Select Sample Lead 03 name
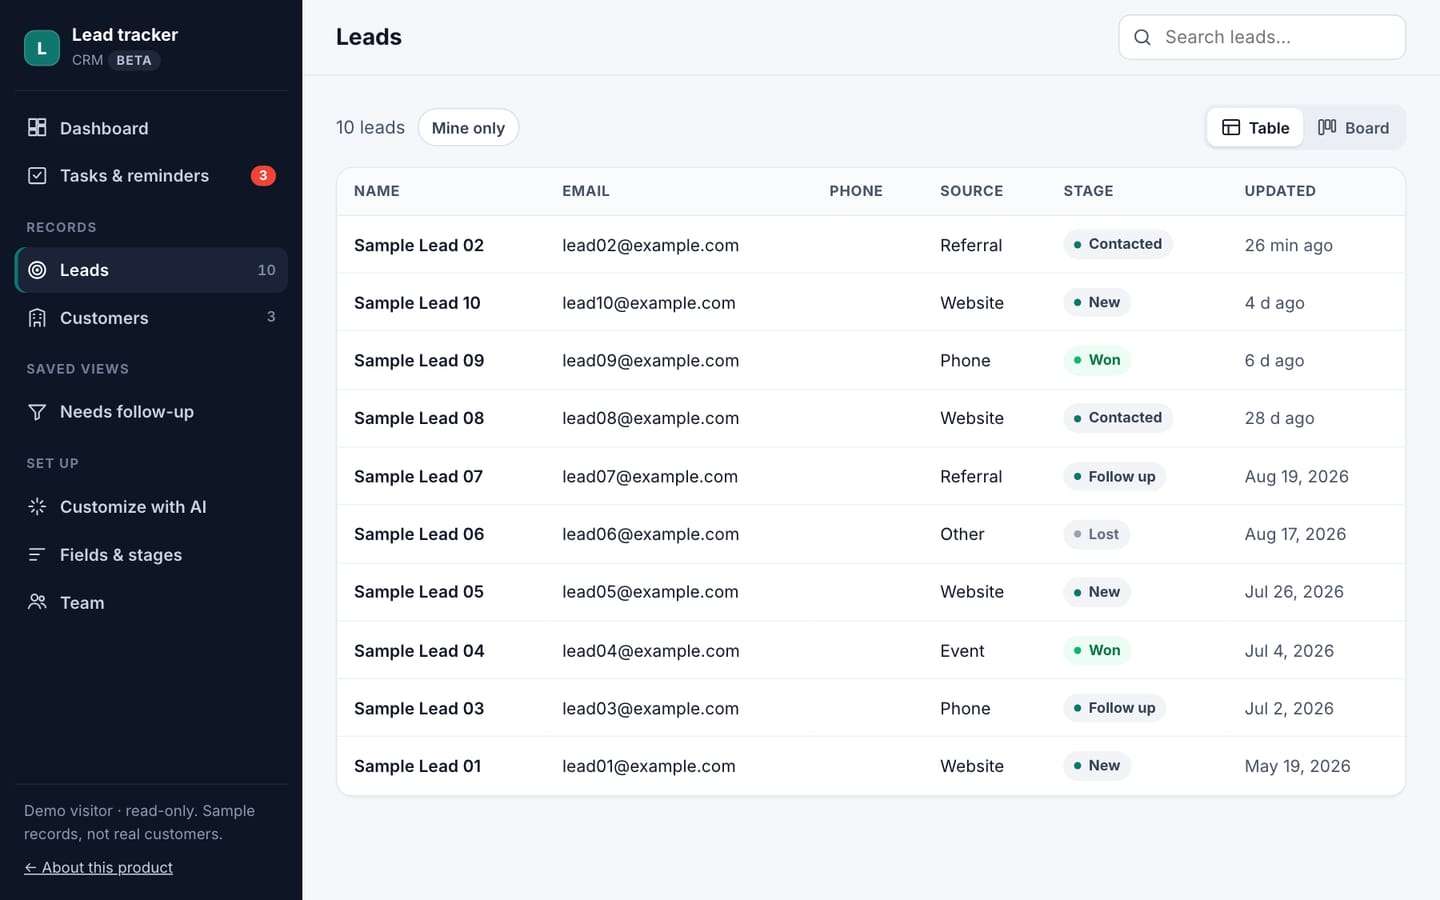1440x900 pixels. point(419,708)
